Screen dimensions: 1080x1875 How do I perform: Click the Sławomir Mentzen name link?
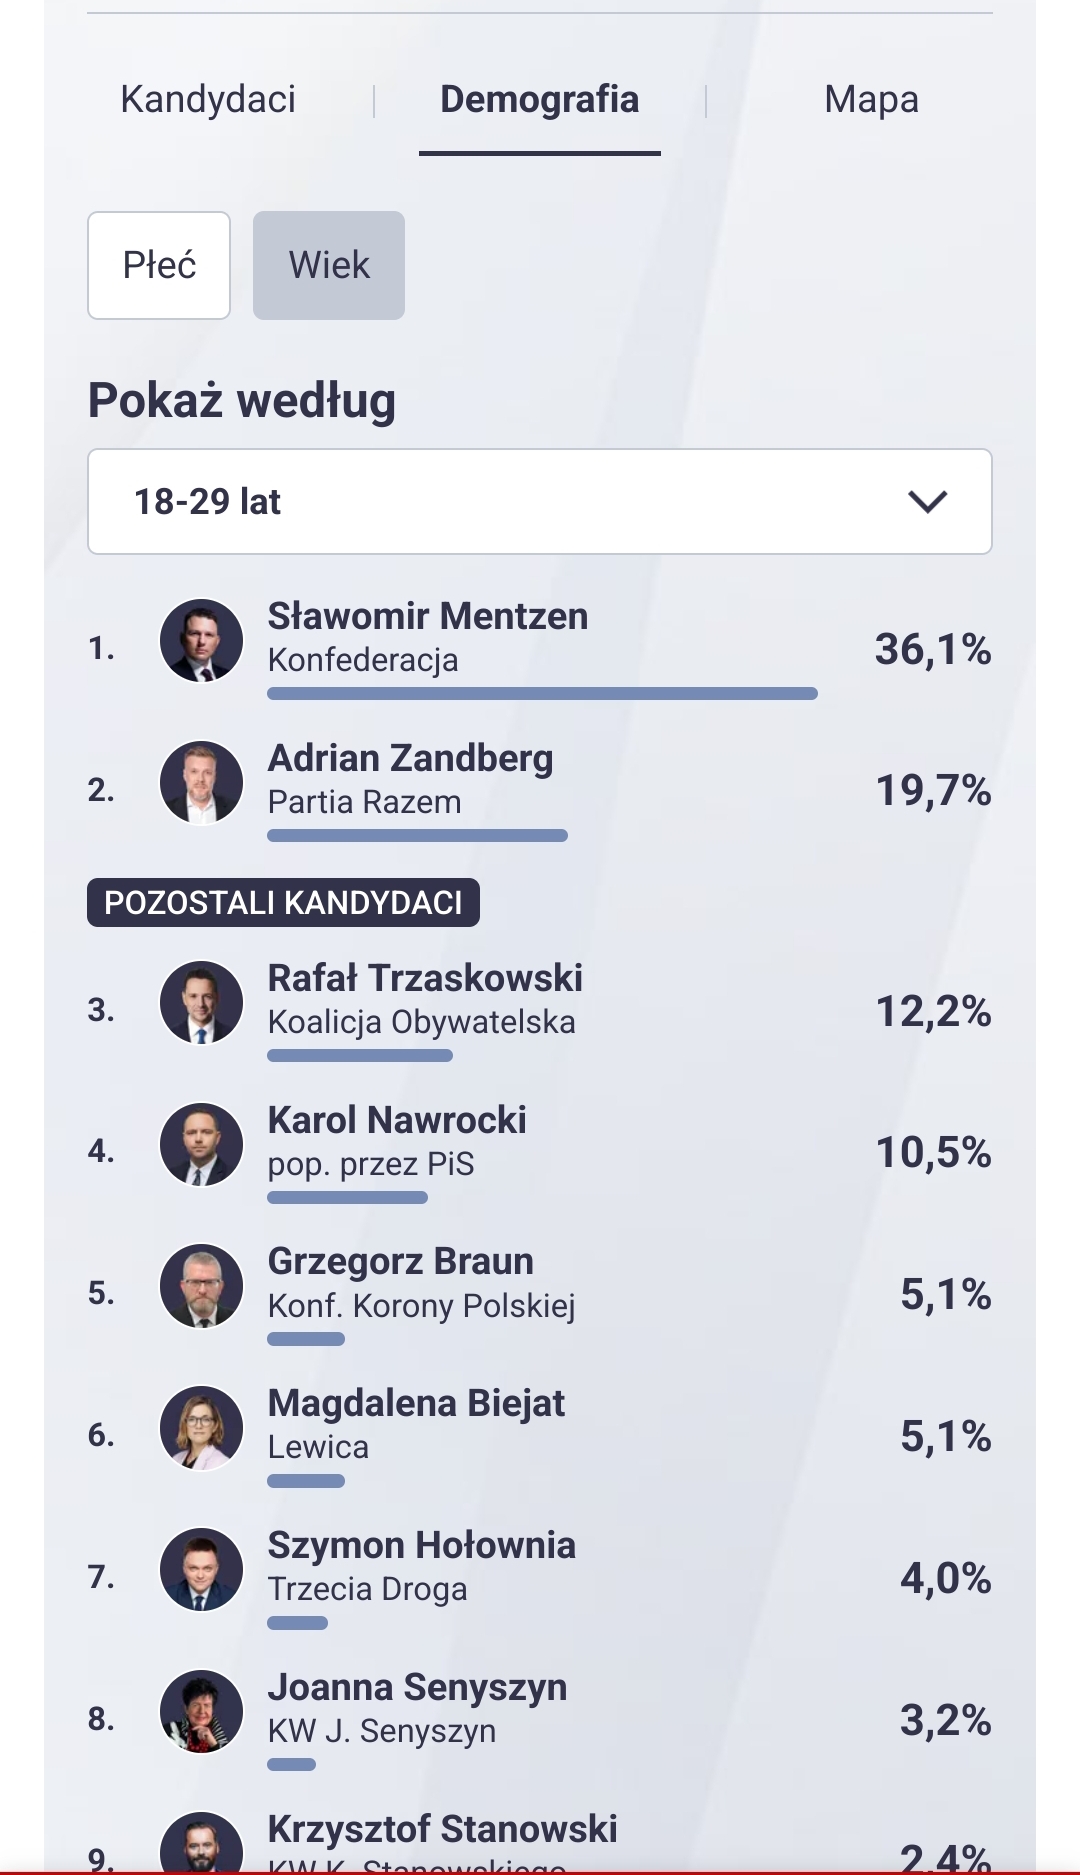click(428, 617)
